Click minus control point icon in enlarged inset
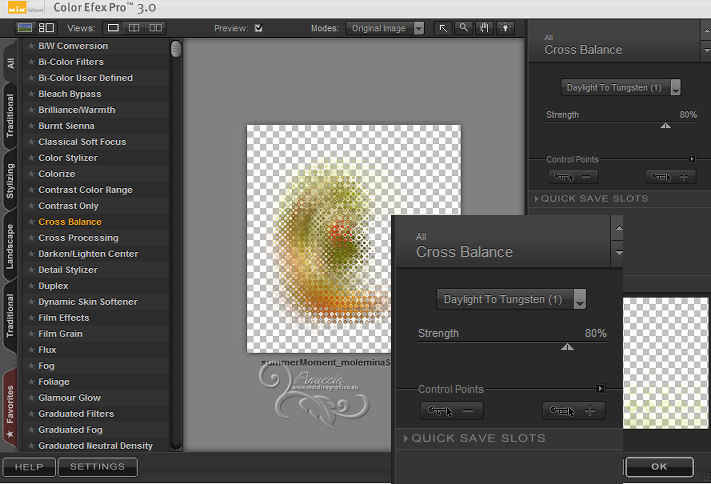This screenshot has width=711, height=484. [x=451, y=411]
